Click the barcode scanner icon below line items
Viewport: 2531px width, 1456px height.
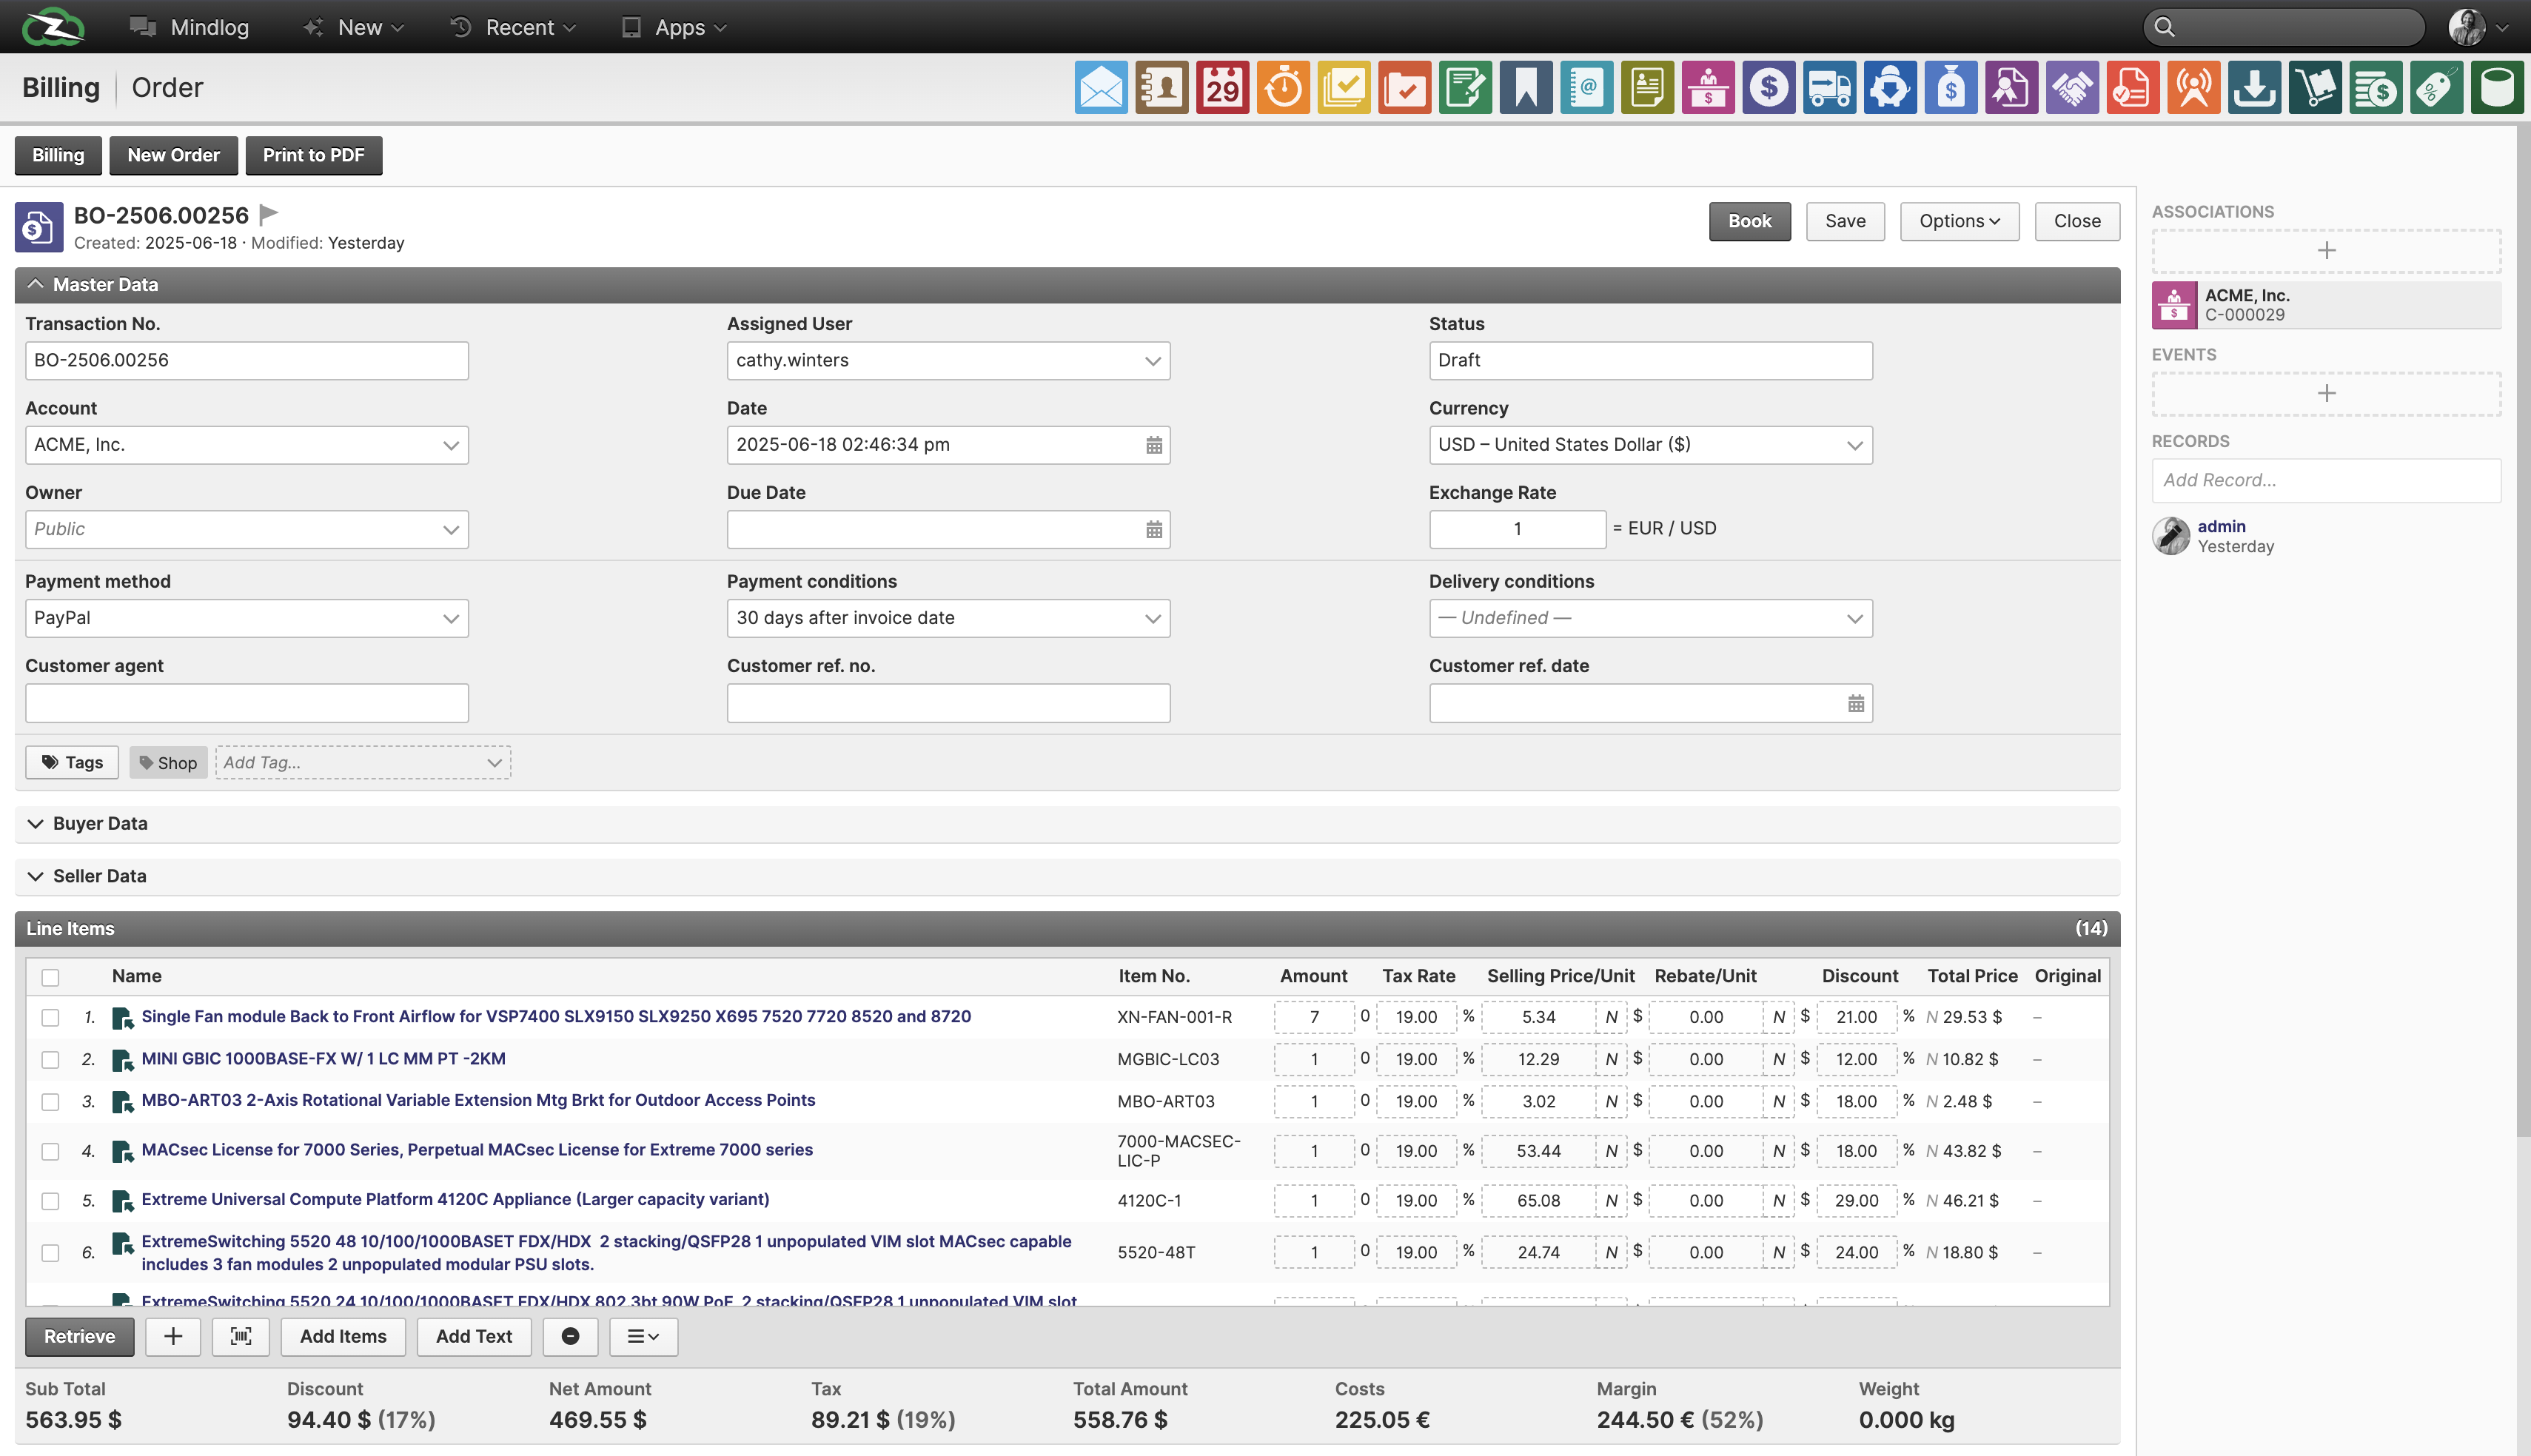[x=241, y=1336]
